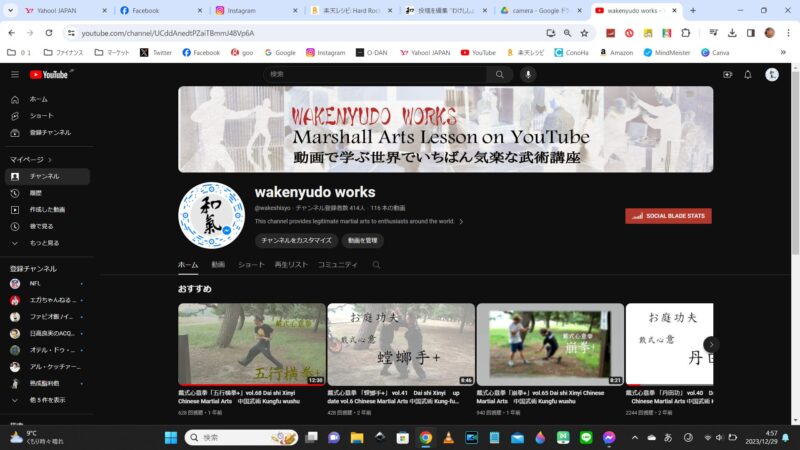Open 螳螂手+ video thumbnail
Image resolution: width=800 pixels, height=450 pixels.
click(x=401, y=344)
